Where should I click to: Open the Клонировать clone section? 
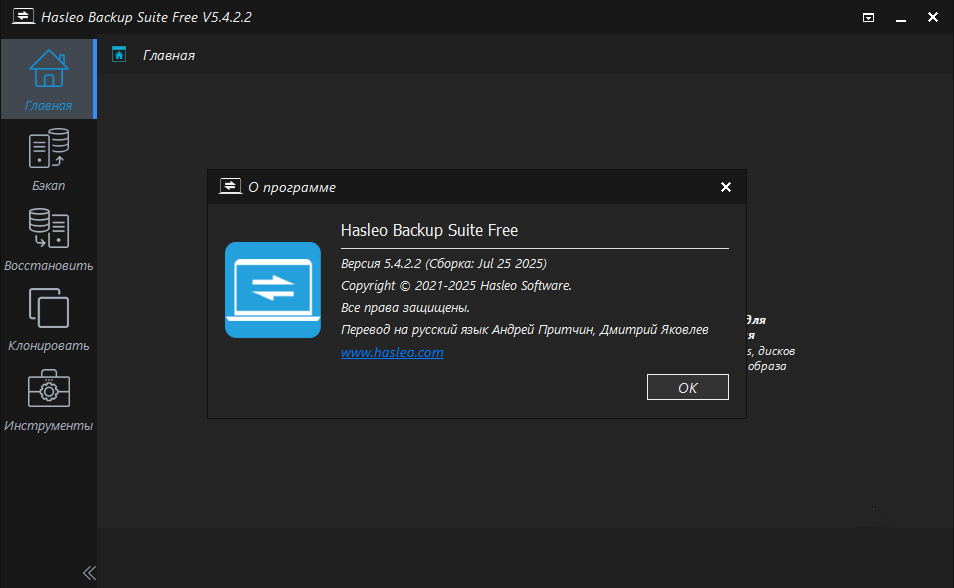(48, 320)
